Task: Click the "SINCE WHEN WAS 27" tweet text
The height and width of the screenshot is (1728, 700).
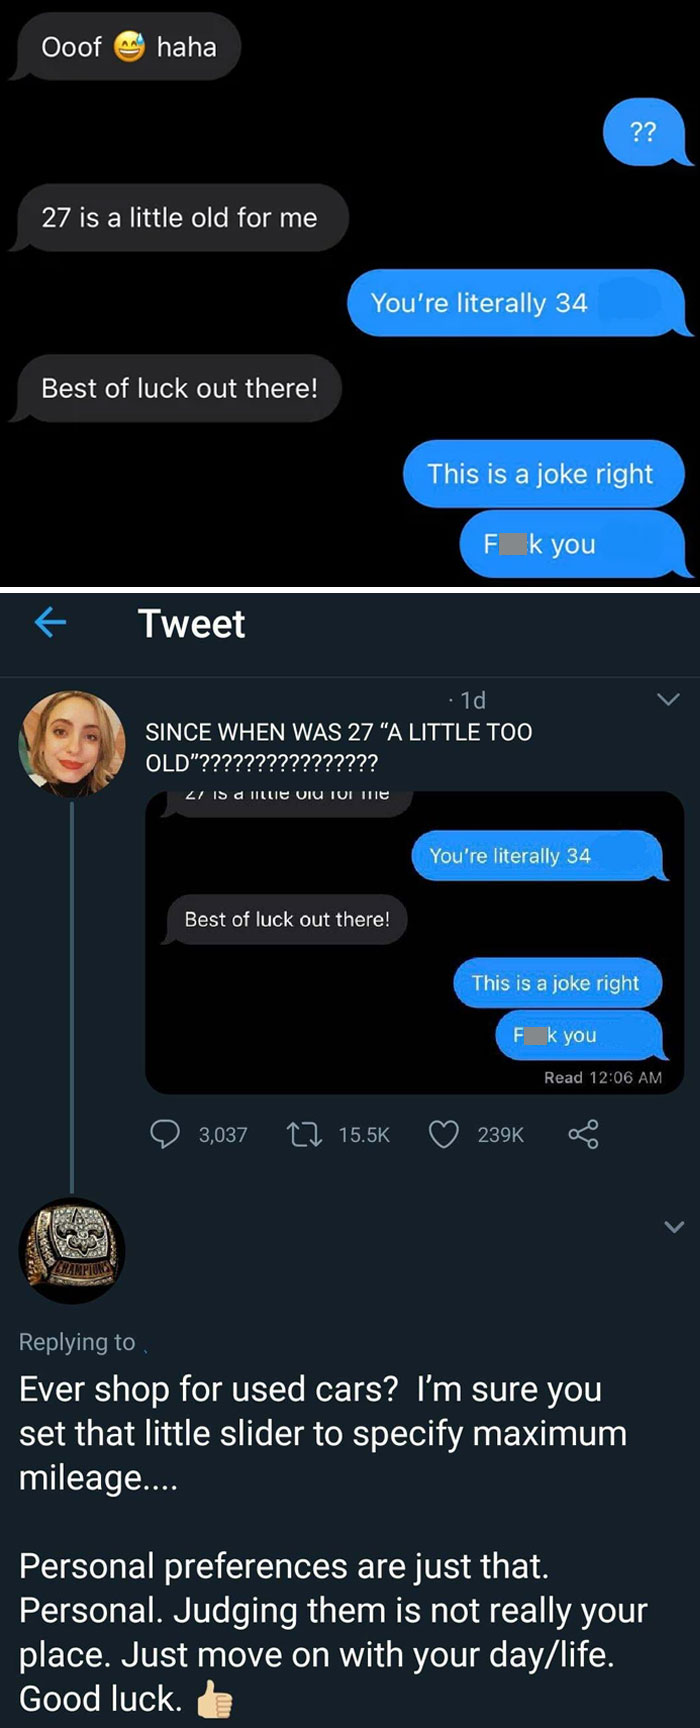Action: [338, 747]
